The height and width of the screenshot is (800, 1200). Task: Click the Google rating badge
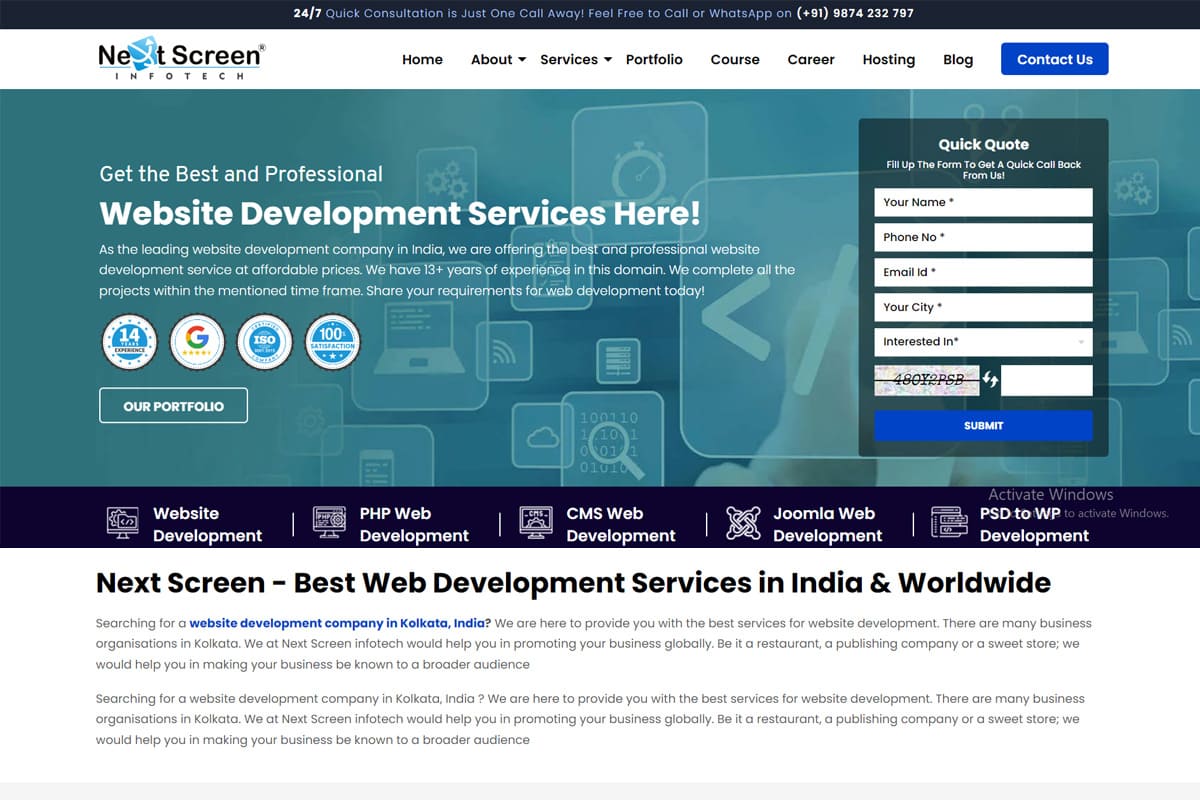tap(197, 342)
